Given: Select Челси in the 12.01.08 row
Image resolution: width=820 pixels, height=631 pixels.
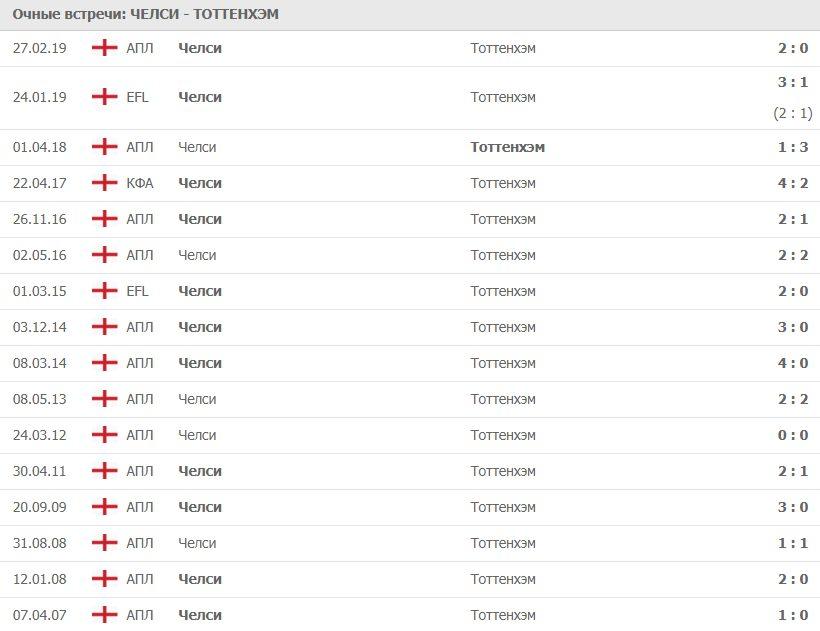Looking at the screenshot, I should [200, 579].
